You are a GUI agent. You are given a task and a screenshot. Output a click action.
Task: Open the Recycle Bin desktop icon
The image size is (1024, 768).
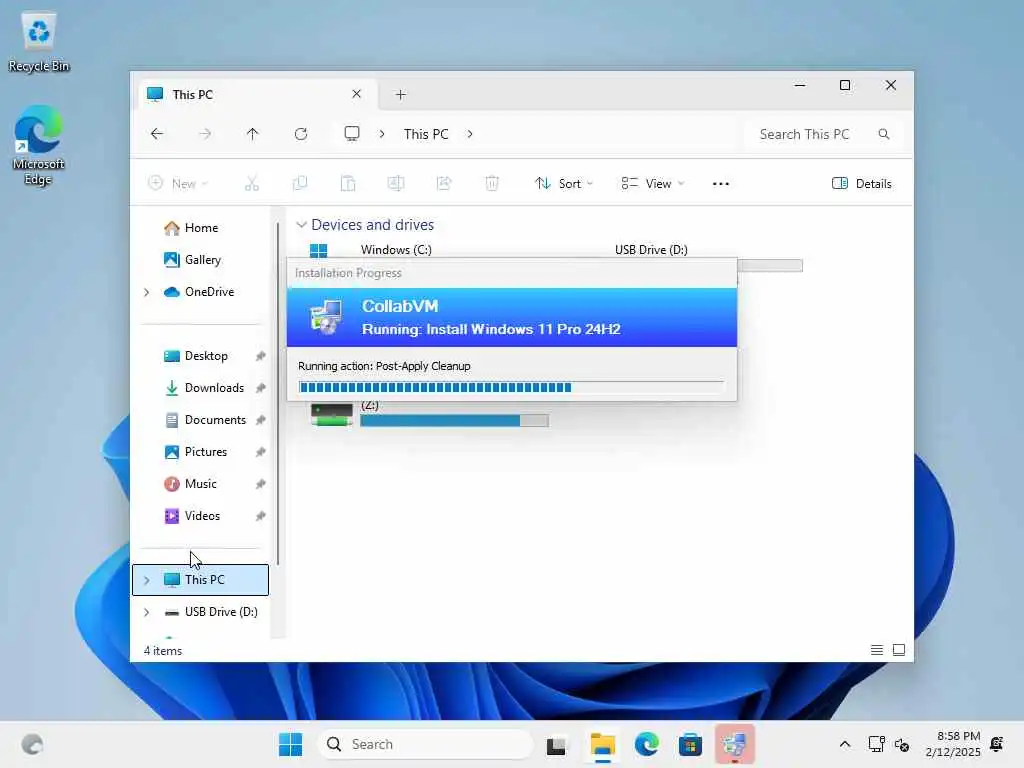pos(39,42)
